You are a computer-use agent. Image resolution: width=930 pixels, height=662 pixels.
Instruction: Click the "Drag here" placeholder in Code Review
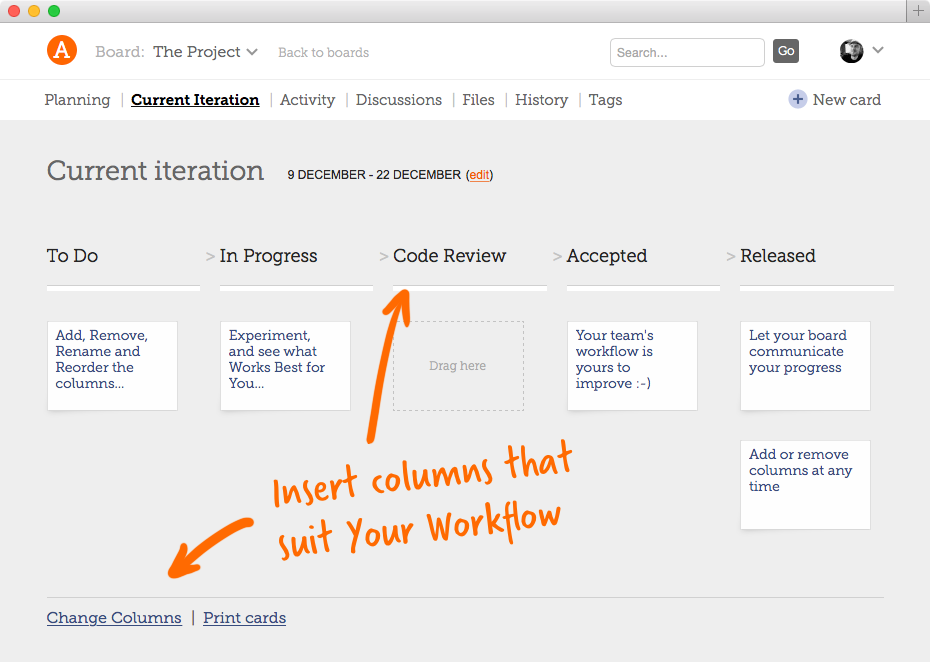click(x=457, y=365)
